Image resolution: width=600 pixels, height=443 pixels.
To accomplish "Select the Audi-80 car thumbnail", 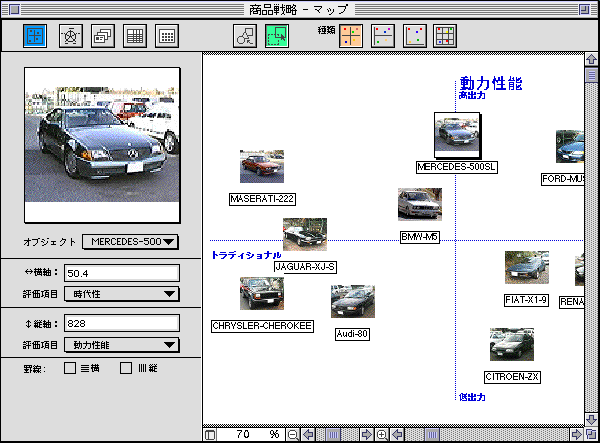I will click(353, 301).
